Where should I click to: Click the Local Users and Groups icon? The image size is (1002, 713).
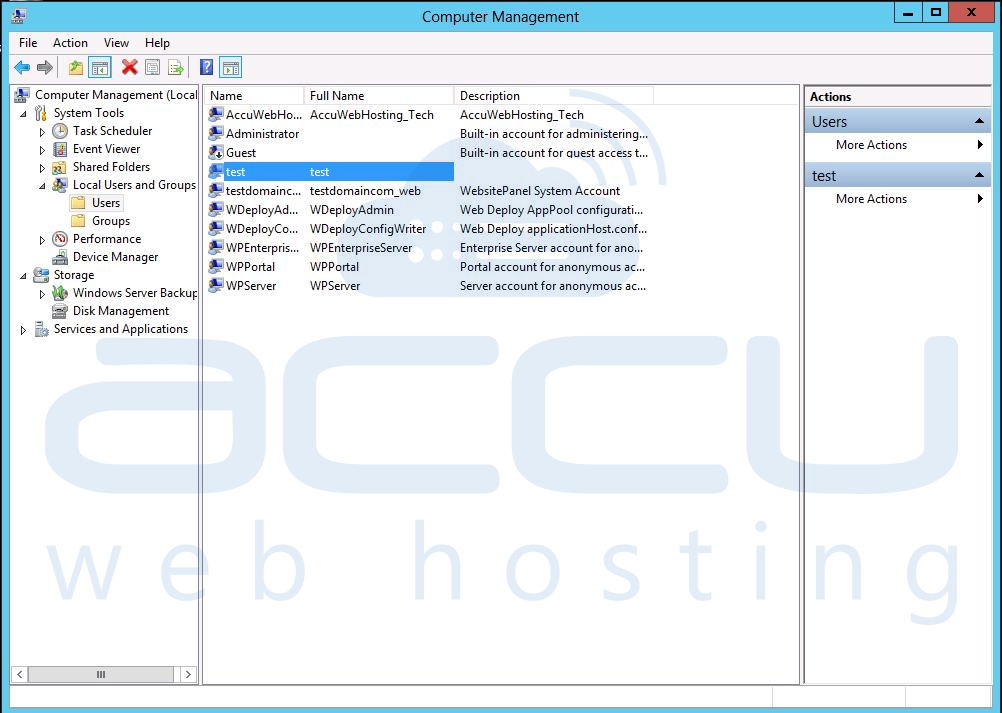pos(60,185)
